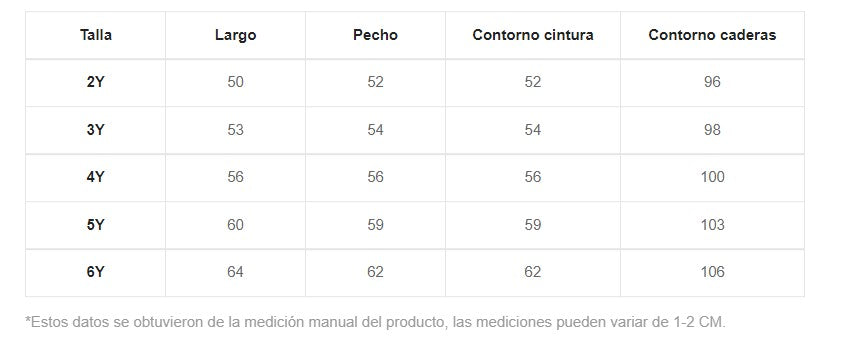Click the Largo value 50 for 2Y
Screen dimensions: 842x362
click(x=235, y=82)
